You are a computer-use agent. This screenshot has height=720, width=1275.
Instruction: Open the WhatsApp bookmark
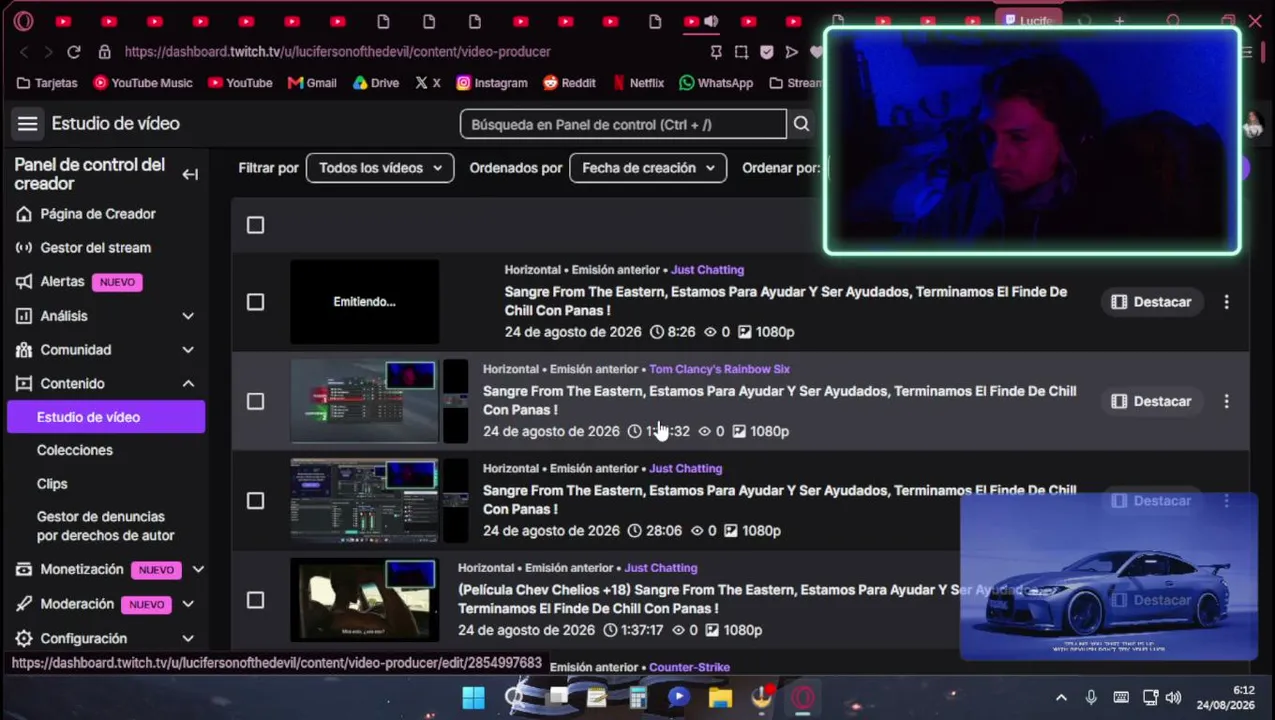716,83
